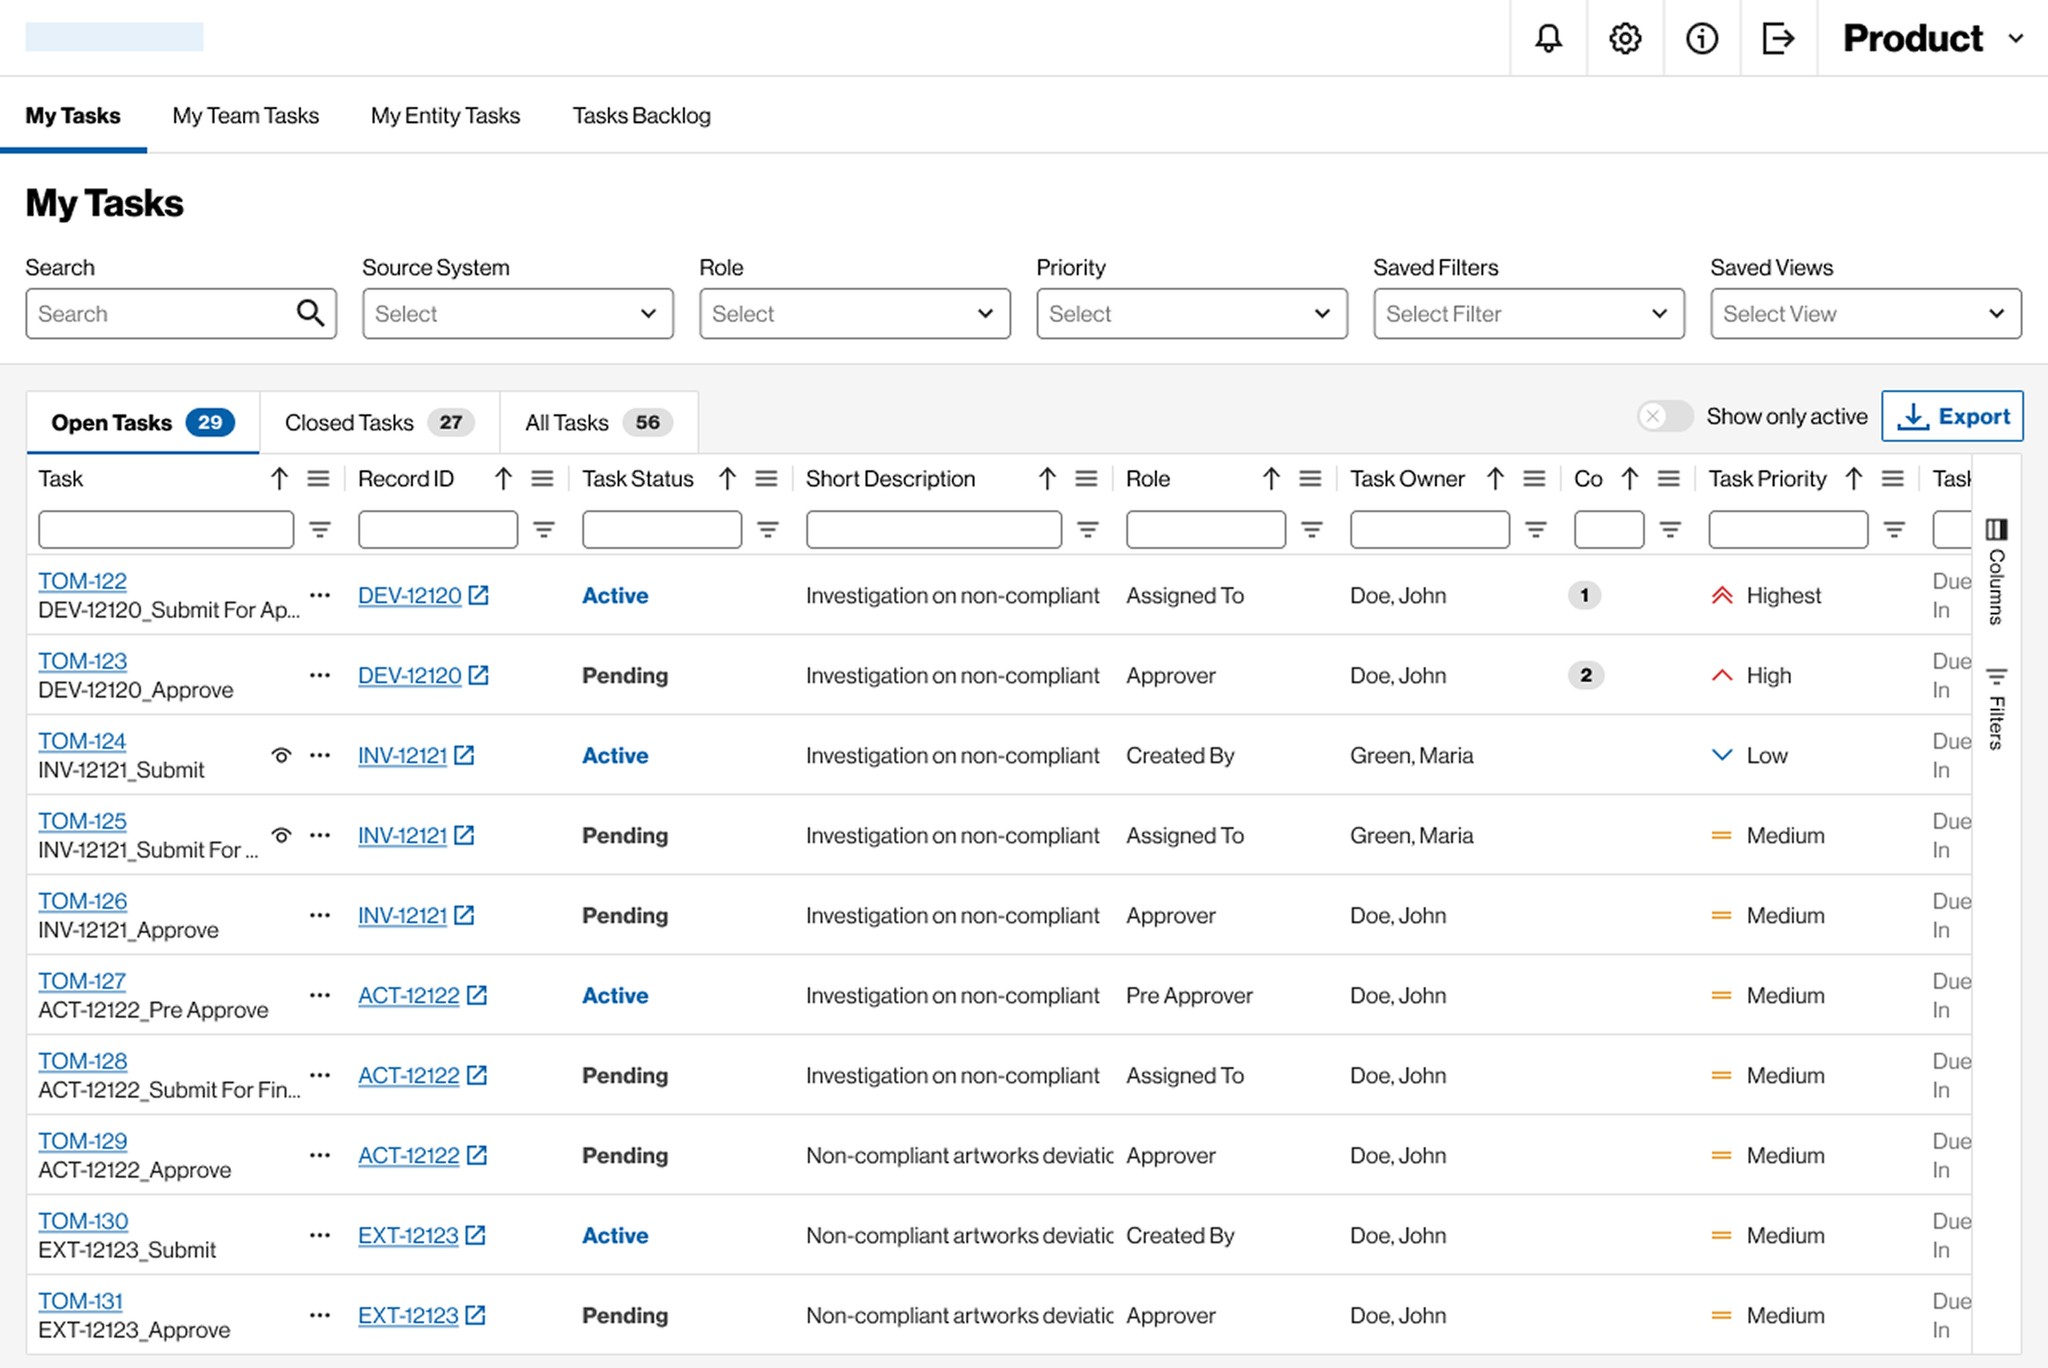This screenshot has height=1368, width=2048.
Task: Open the notifications bell icon
Action: (1548, 38)
